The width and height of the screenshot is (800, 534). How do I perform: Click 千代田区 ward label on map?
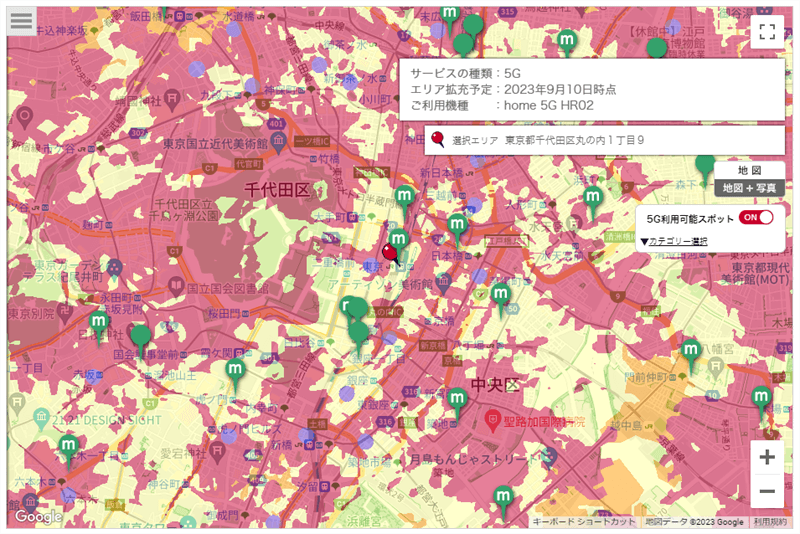(x=277, y=190)
